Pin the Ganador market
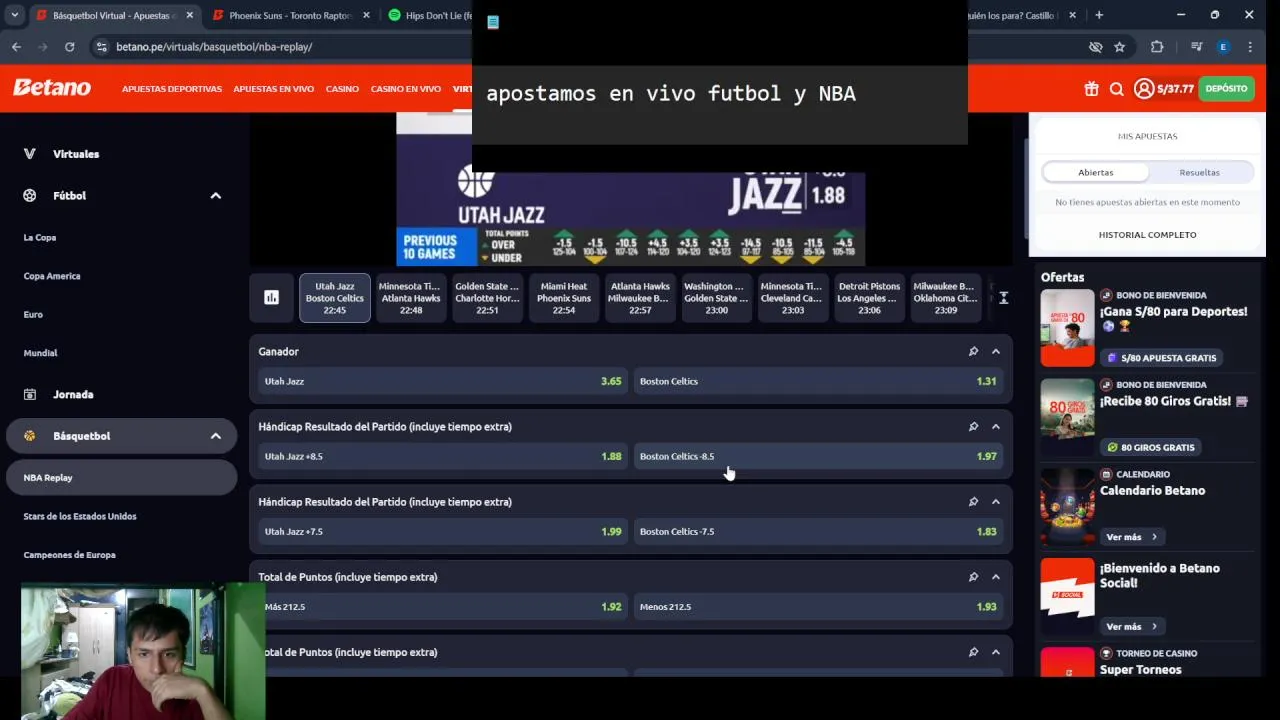Screen dimensions: 1280x720 tap(973, 352)
